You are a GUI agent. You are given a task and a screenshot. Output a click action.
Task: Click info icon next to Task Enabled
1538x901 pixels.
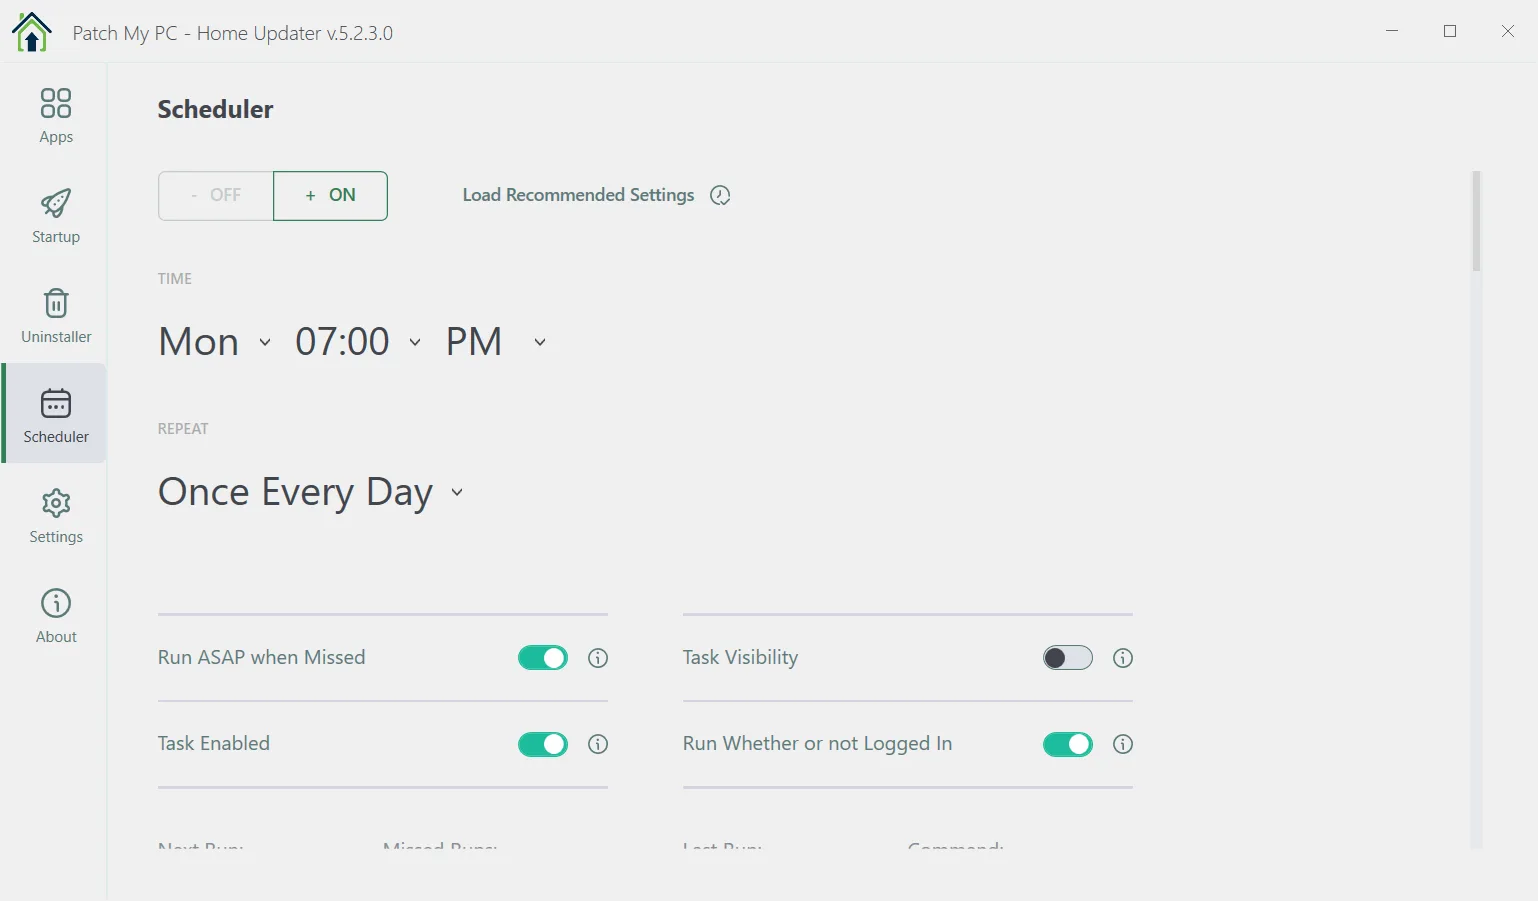[x=598, y=744]
